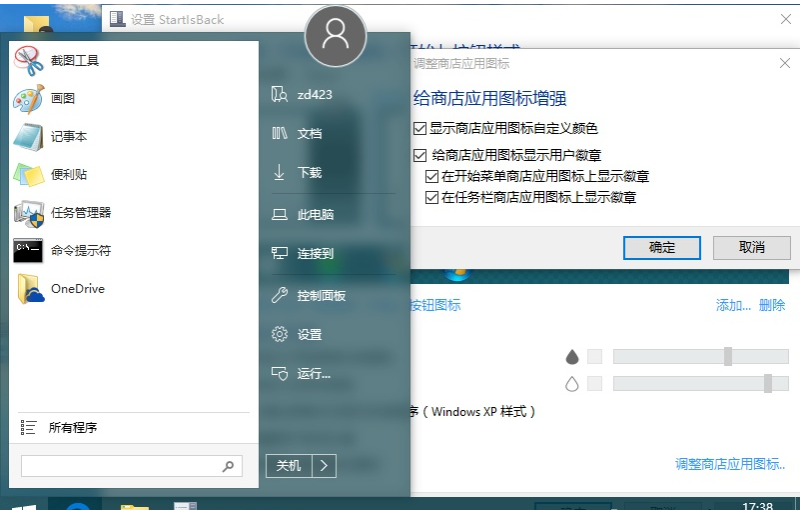Toggle 给商店应用图标显示用户徽章 checkbox
Image resolution: width=812 pixels, height=510 pixels.
pos(420,155)
